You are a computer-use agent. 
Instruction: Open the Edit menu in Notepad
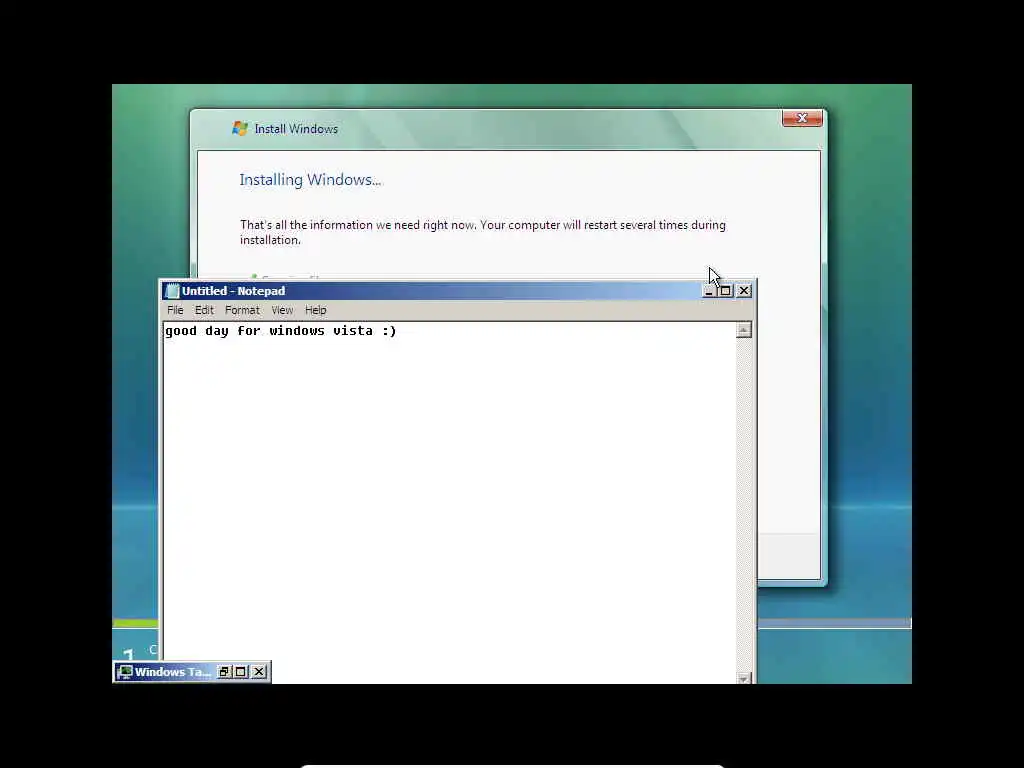tap(204, 310)
